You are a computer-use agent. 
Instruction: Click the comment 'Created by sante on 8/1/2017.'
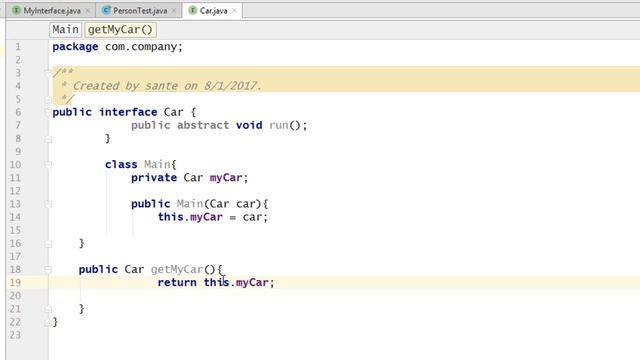tap(167, 86)
